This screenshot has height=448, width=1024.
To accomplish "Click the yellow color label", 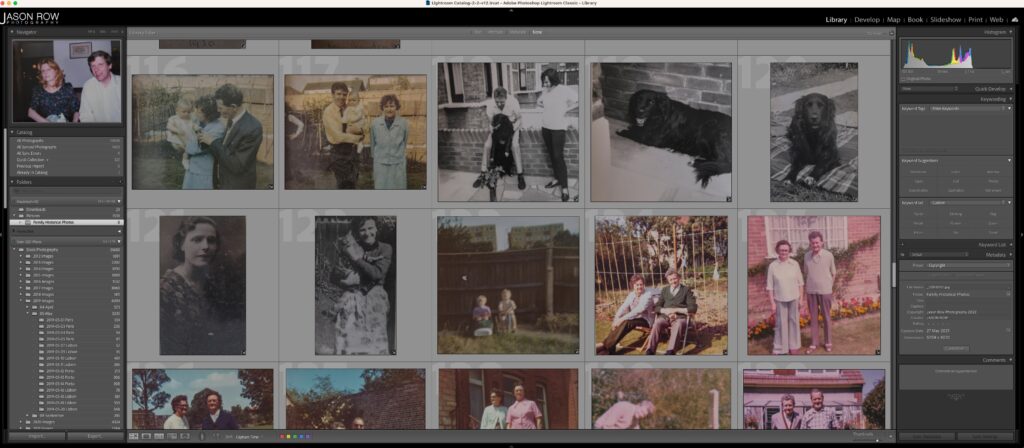I will [x=289, y=436].
